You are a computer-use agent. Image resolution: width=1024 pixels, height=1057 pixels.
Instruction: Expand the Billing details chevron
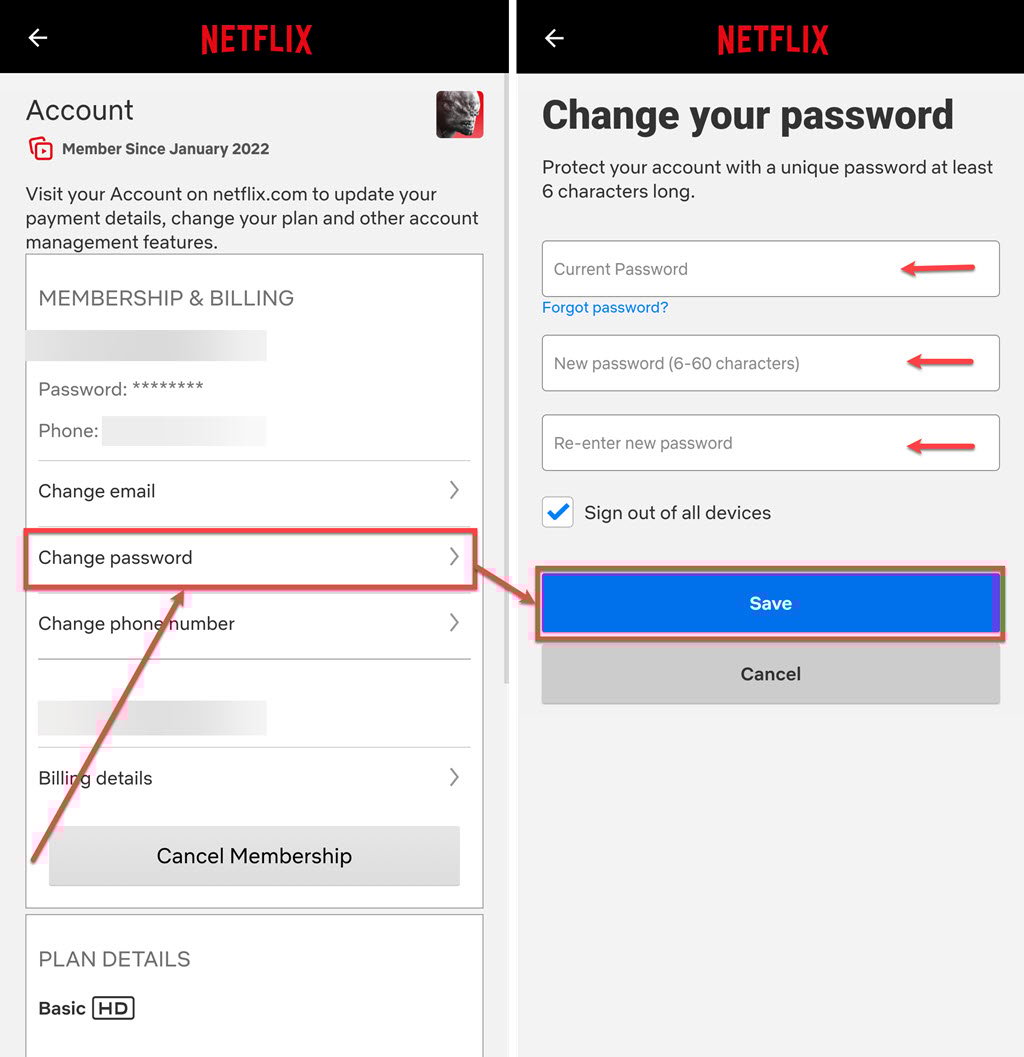[453, 777]
